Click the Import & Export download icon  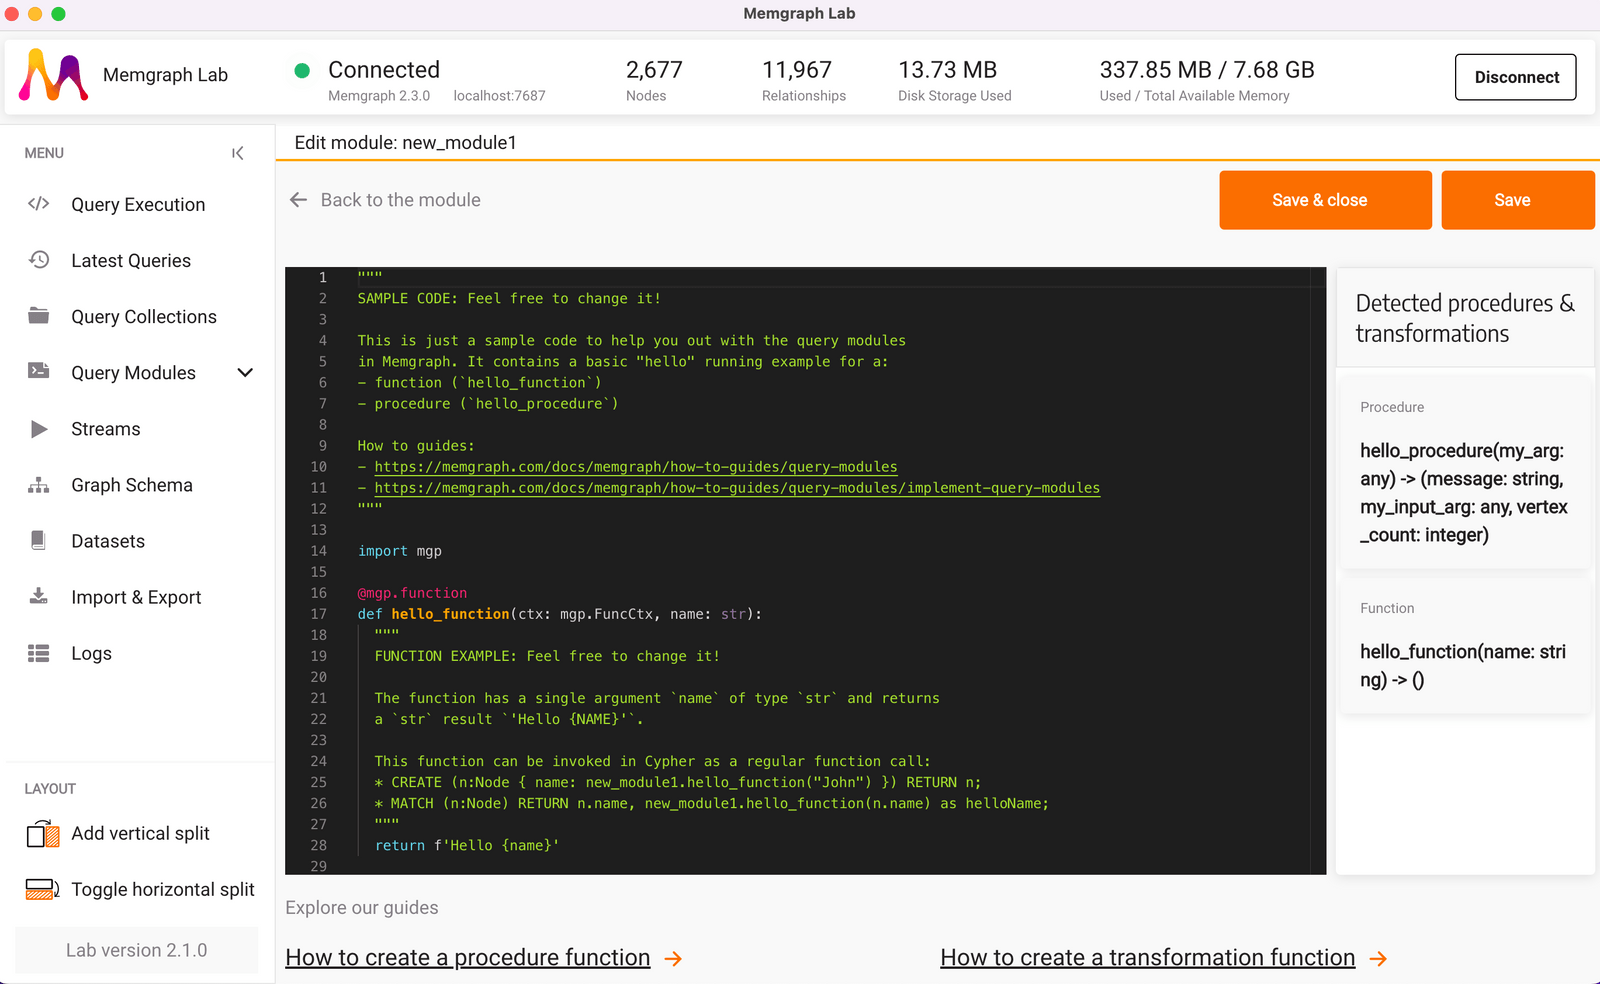(39, 597)
